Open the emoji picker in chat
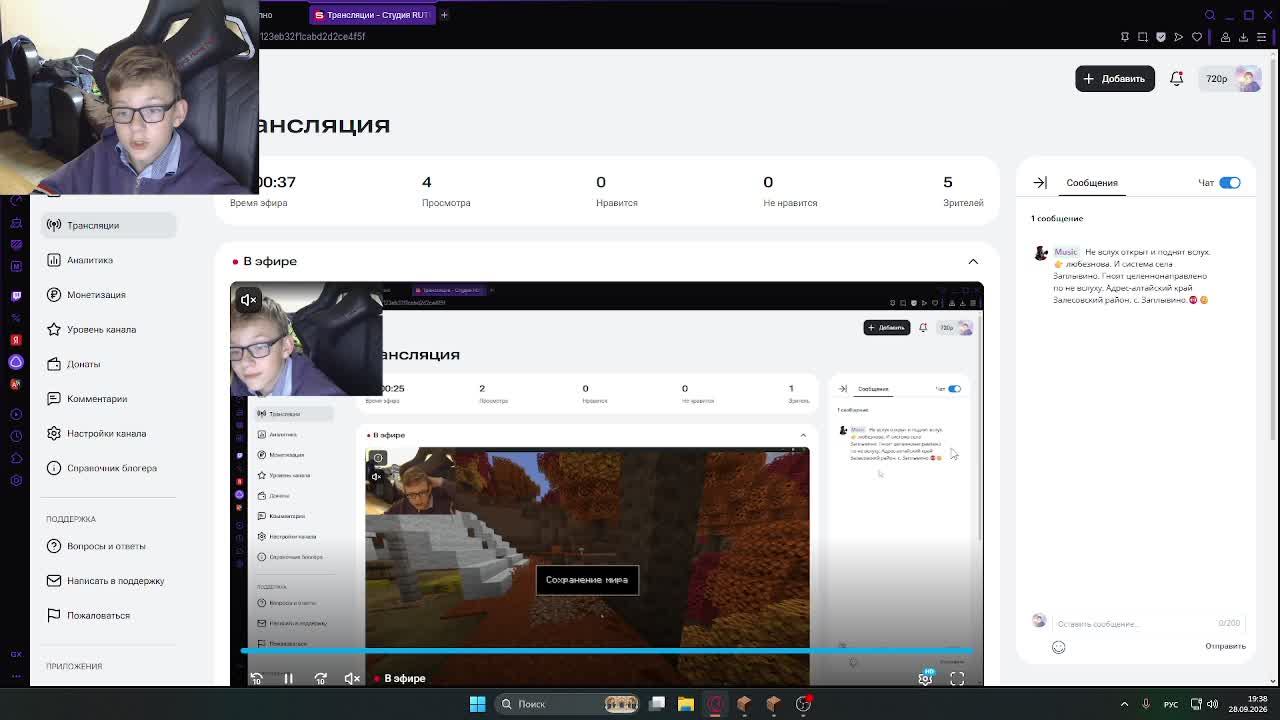The height and width of the screenshot is (720, 1280). (x=1058, y=647)
